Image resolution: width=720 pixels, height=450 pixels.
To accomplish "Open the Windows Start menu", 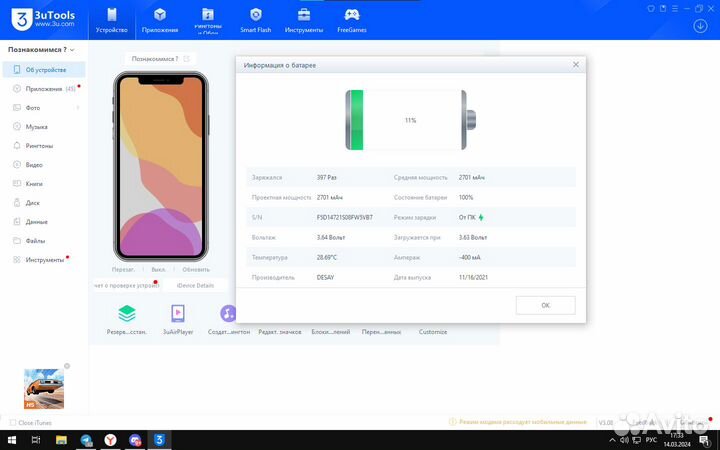I will tap(12, 440).
